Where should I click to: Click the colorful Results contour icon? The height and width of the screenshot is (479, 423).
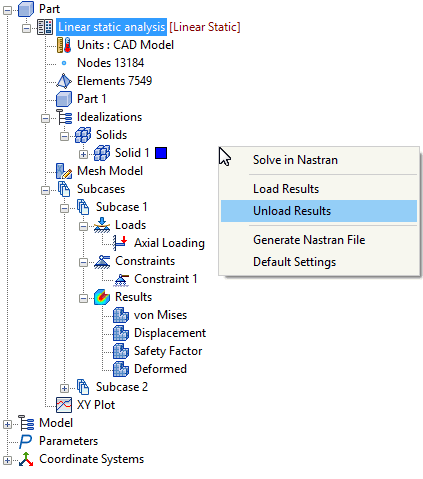102,297
